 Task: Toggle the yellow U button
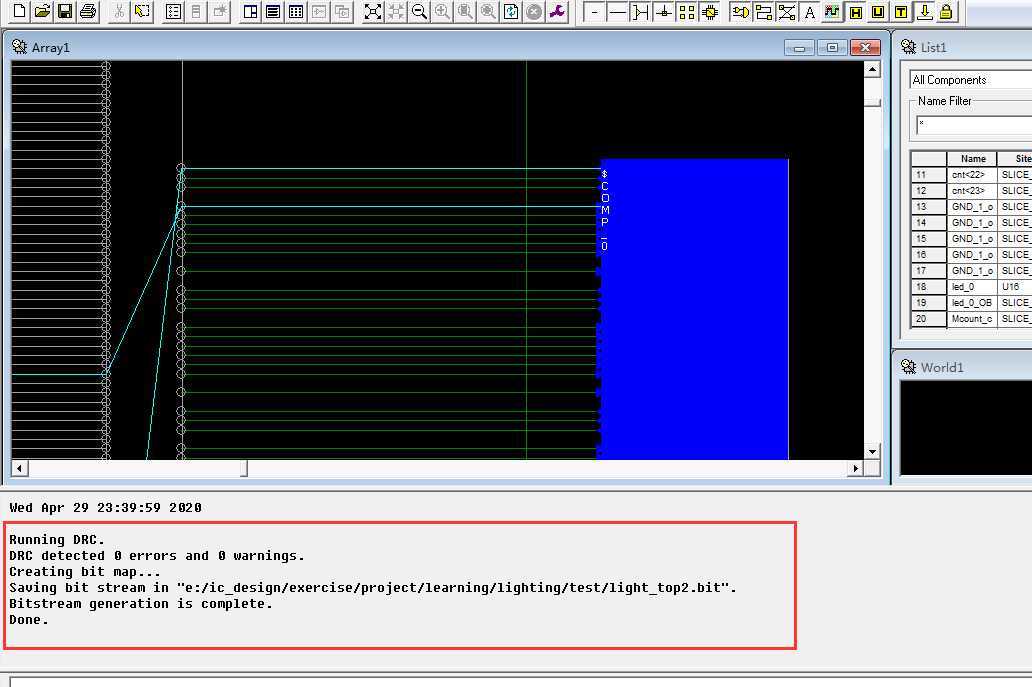878,11
